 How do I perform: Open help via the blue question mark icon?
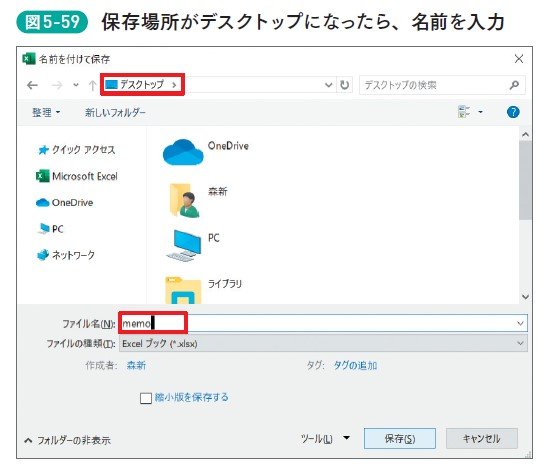point(513,112)
